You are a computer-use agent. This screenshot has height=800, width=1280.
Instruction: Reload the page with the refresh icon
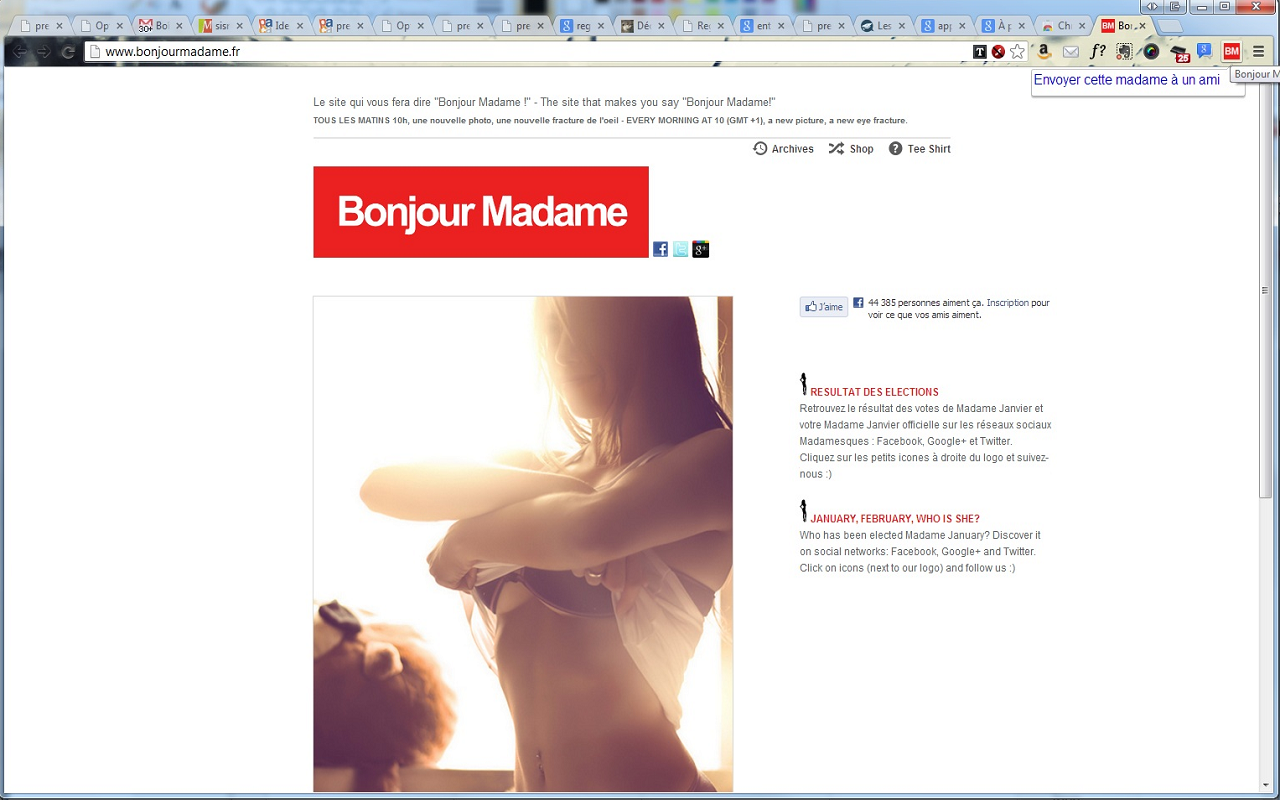[x=68, y=52]
